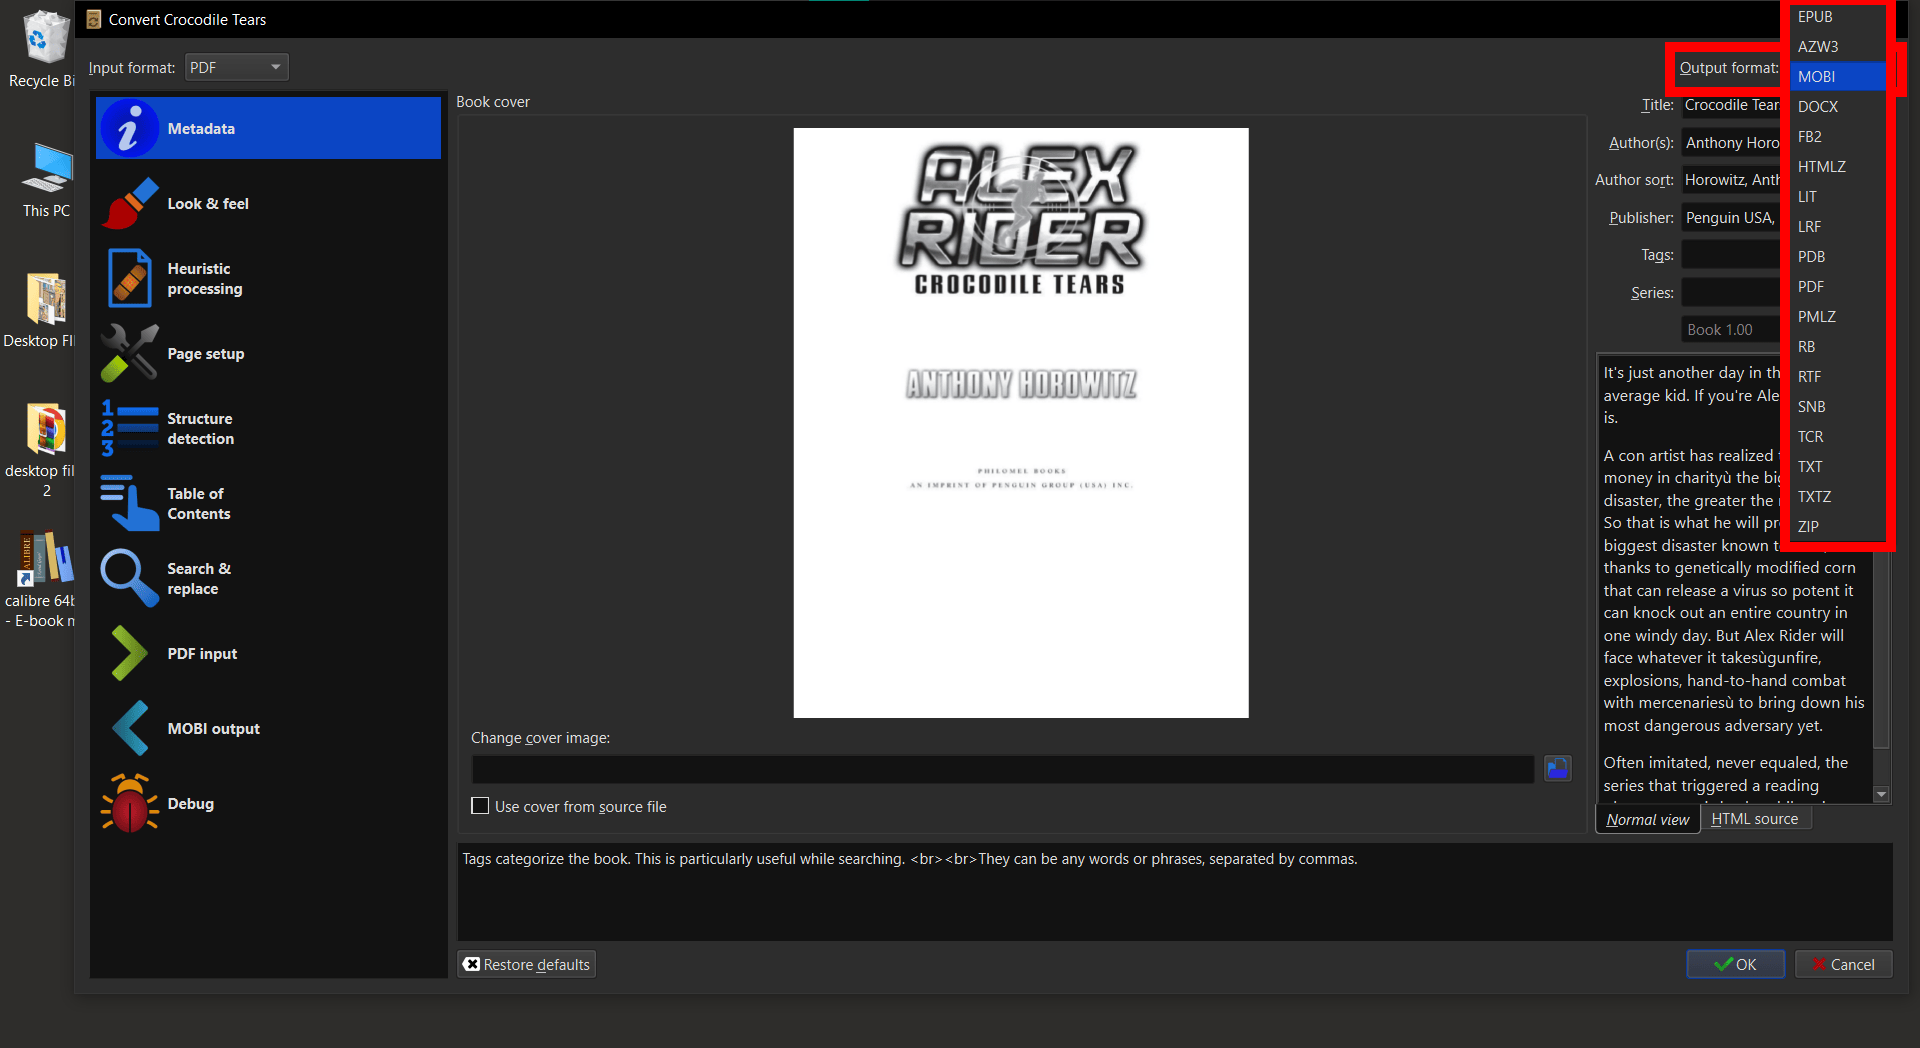The image size is (1920, 1048).
Task: Select AZW3 from the format list
Action: tap(1817, 46)
